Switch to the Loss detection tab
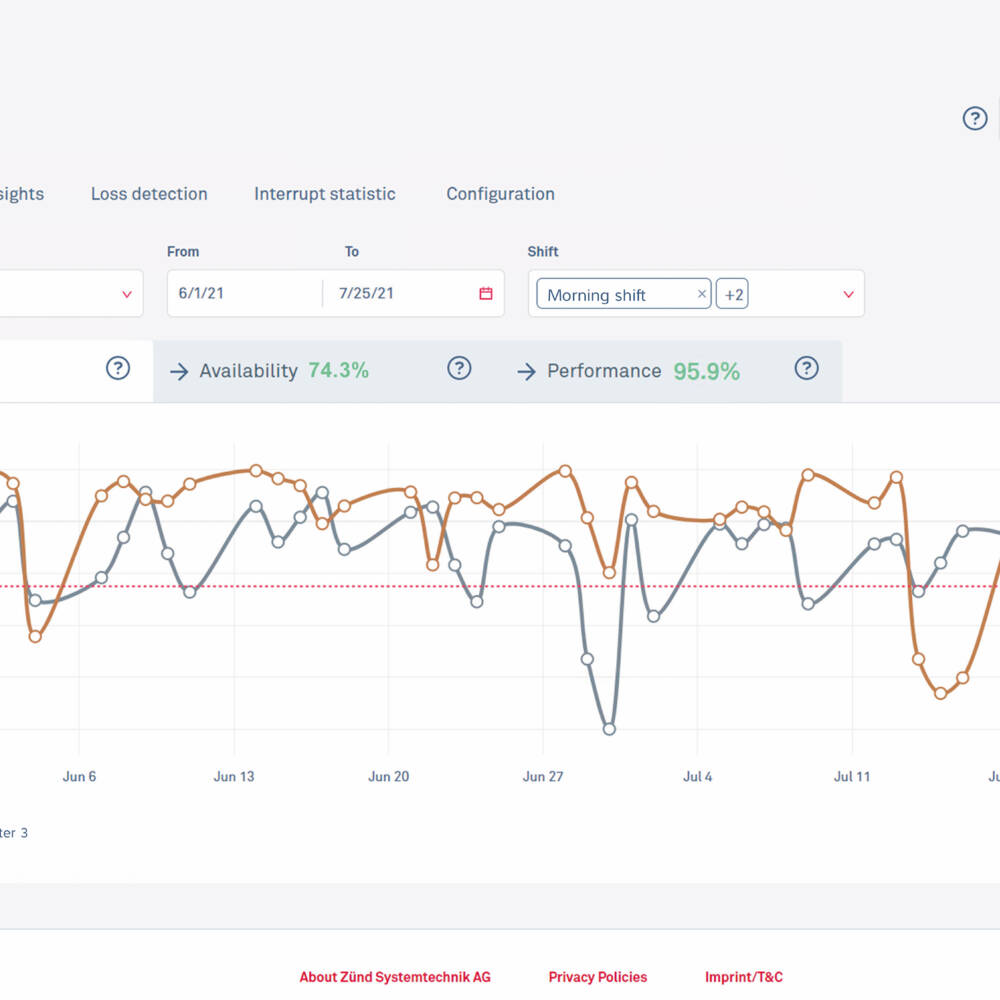Image resolution: width=1000 pixels, height=1000 pixels. (149, 194)
